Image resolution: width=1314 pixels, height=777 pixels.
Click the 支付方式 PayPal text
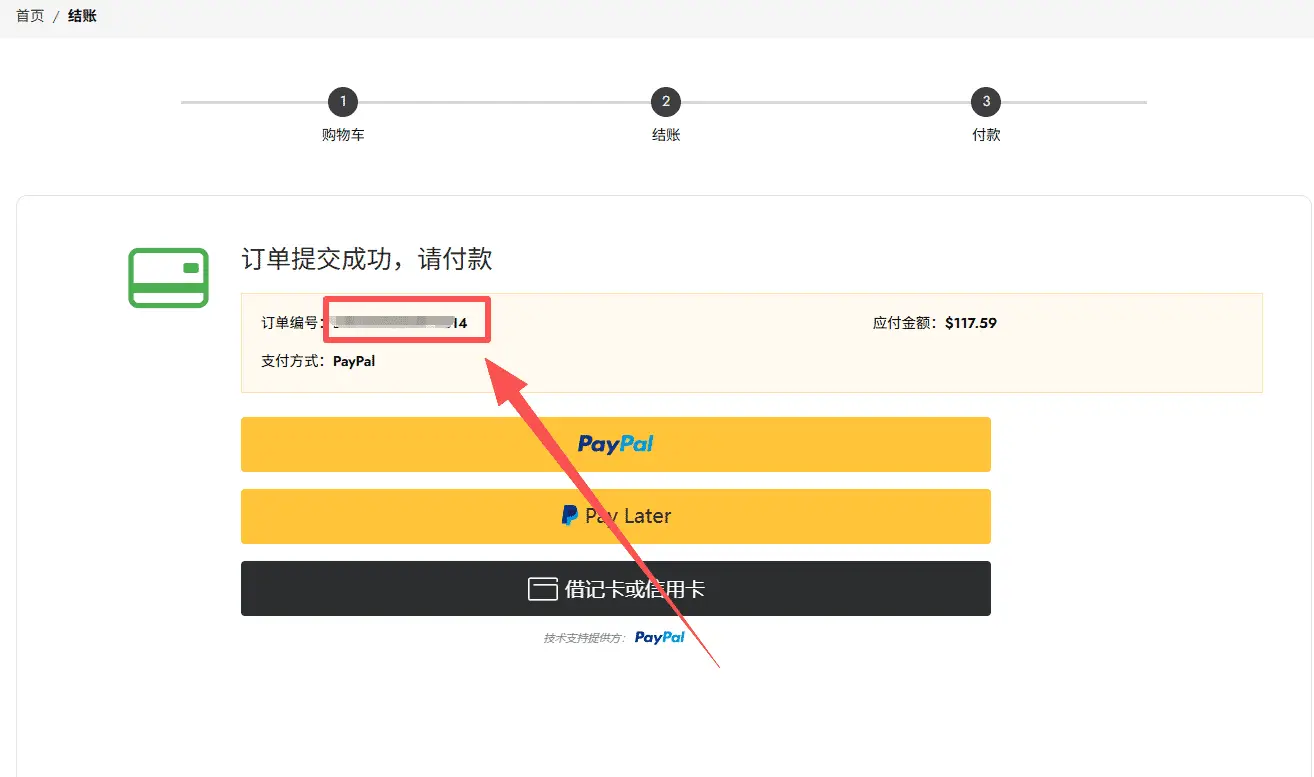pyautogui.click(x=353, y=361)
